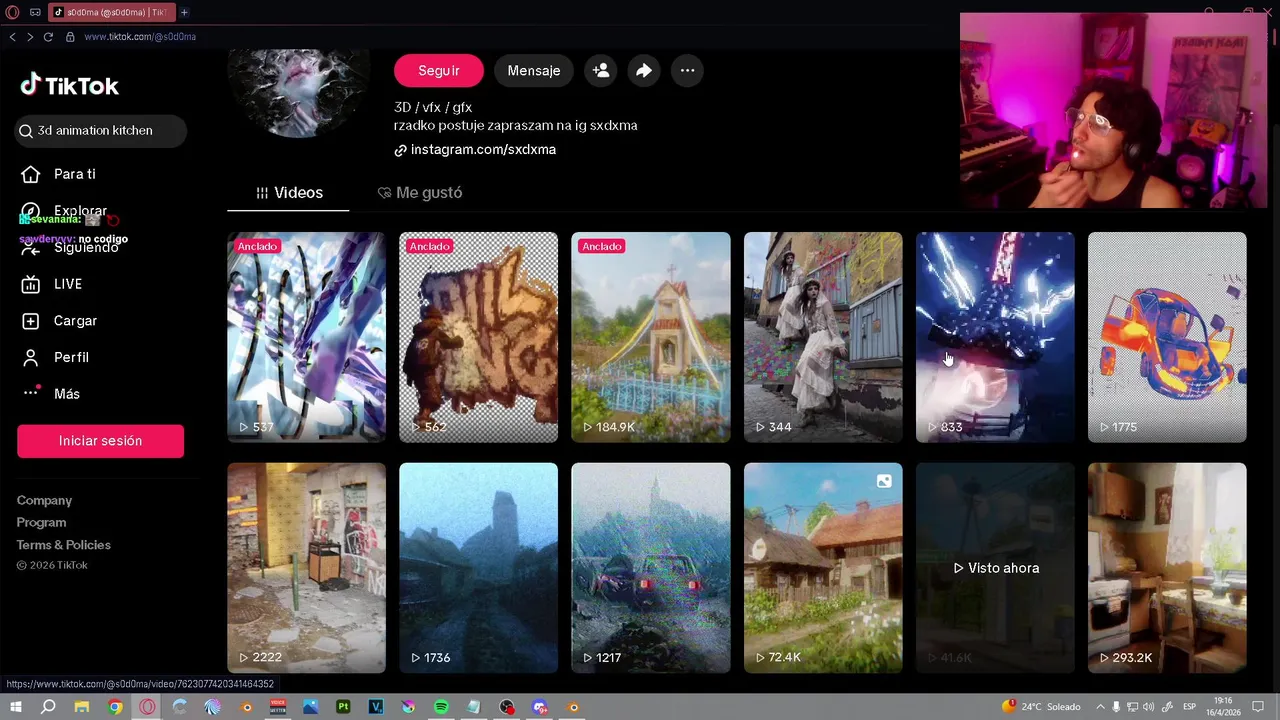The width and height of the screenshot is (1280, 720).
Task: Open a new tab with plus
Action: (184, 12)
